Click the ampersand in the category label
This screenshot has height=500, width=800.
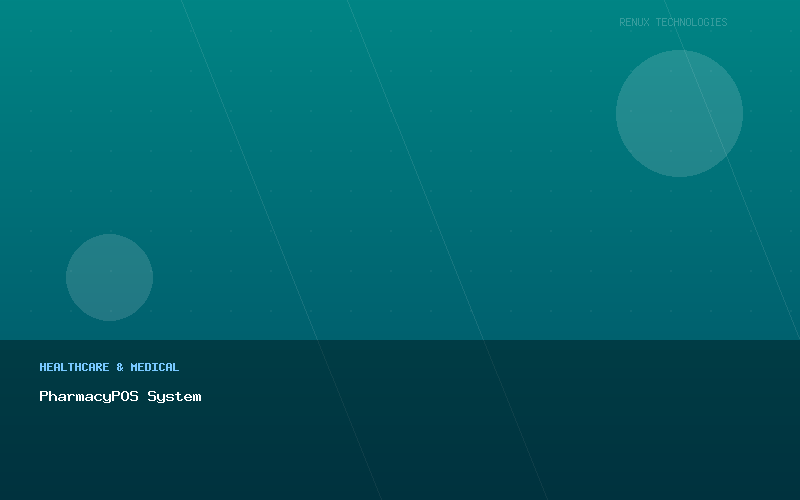(x=120, y=367)
